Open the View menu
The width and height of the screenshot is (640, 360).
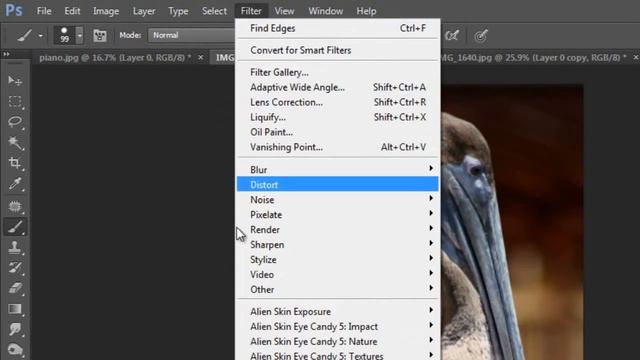pos(284,11)
